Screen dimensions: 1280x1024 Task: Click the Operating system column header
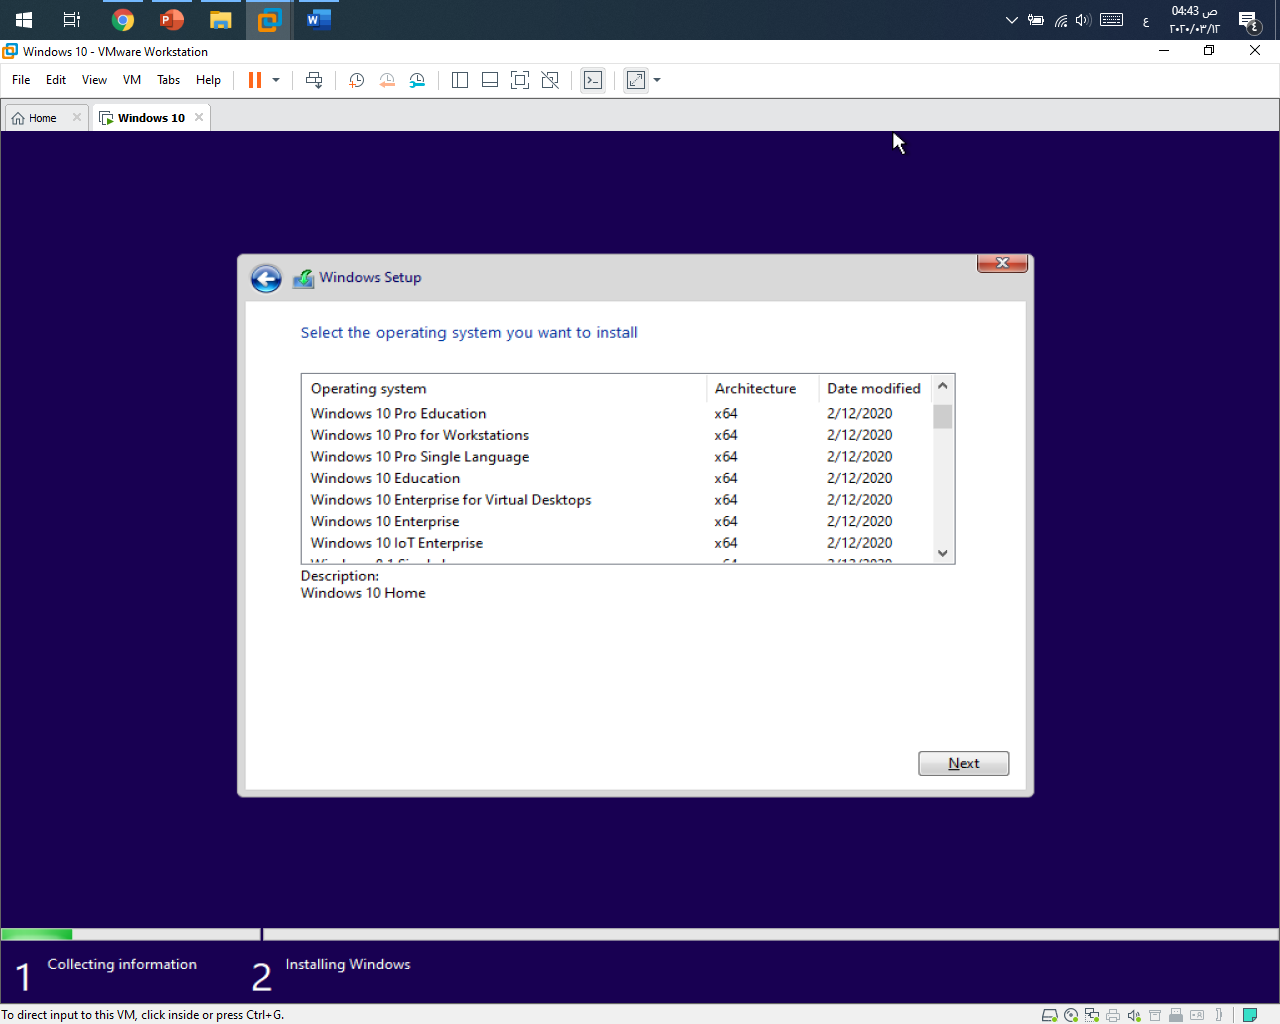coord(504,388)
